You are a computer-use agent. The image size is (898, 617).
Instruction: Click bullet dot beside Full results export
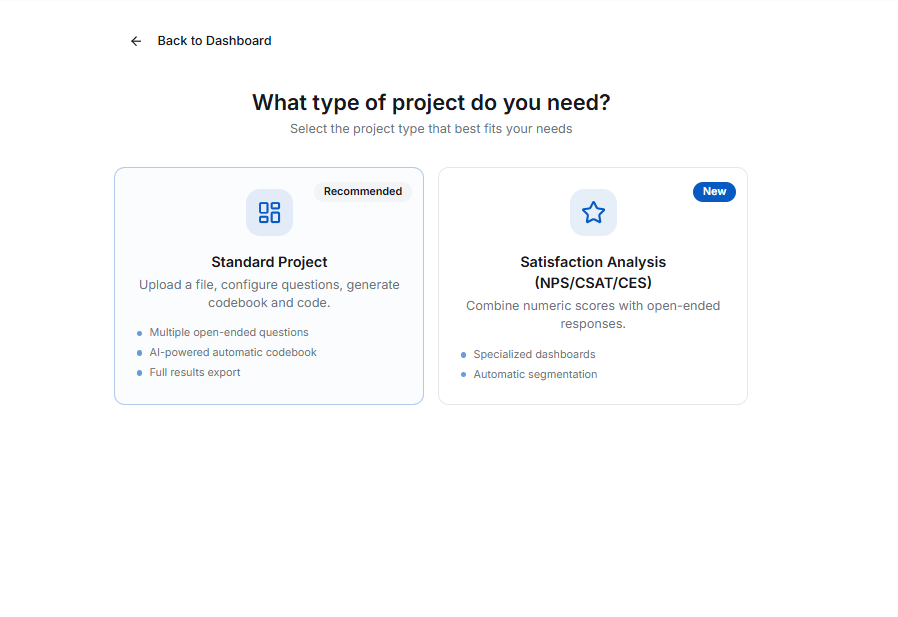139,373
